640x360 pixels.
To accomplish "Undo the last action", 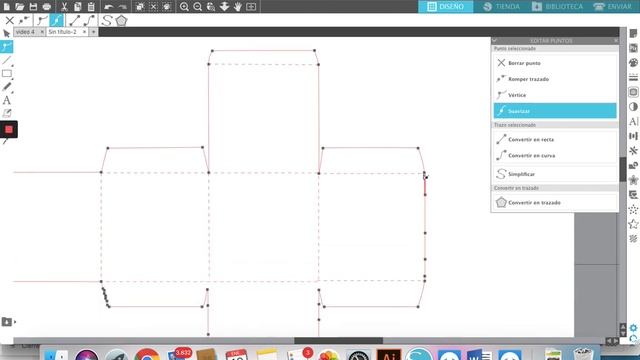I will click(109, 7).
